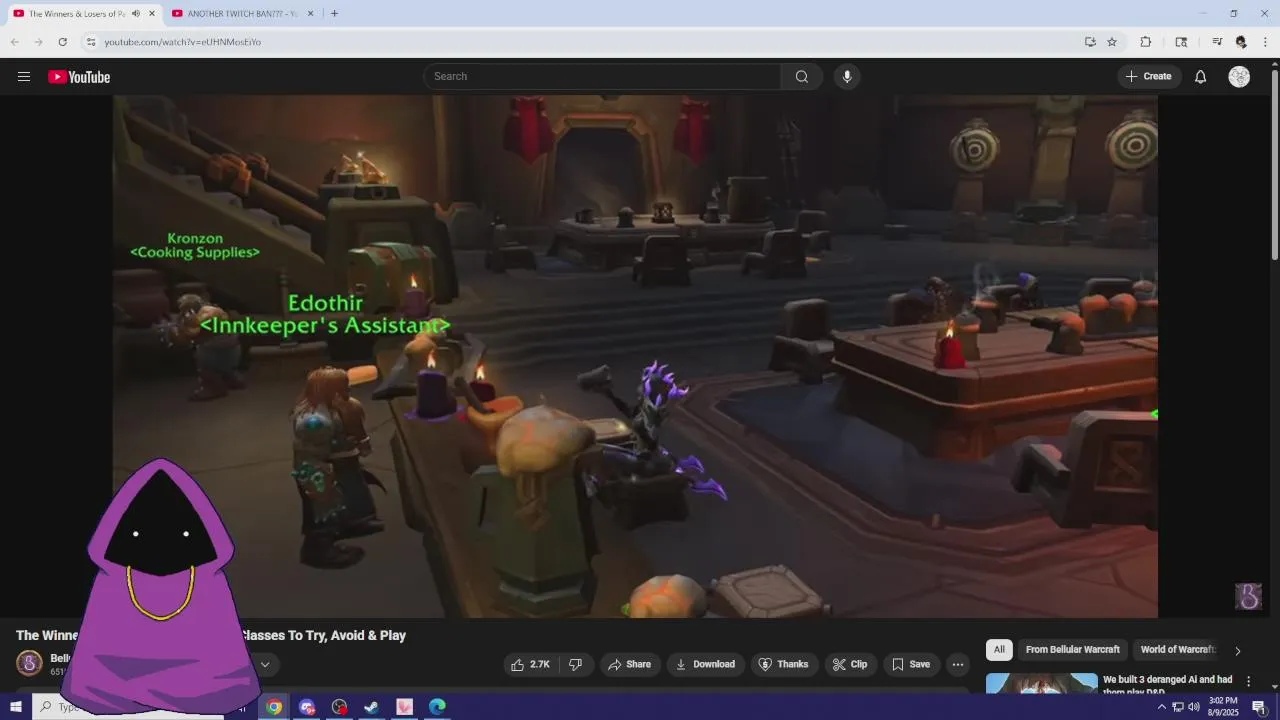Focus the YouTube search field
Screen dimensions: 1280x720
tap(602, 77)
